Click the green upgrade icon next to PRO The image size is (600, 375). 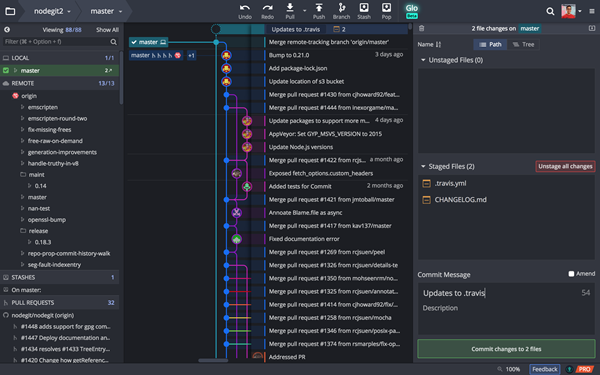click(x=569, y=369)
